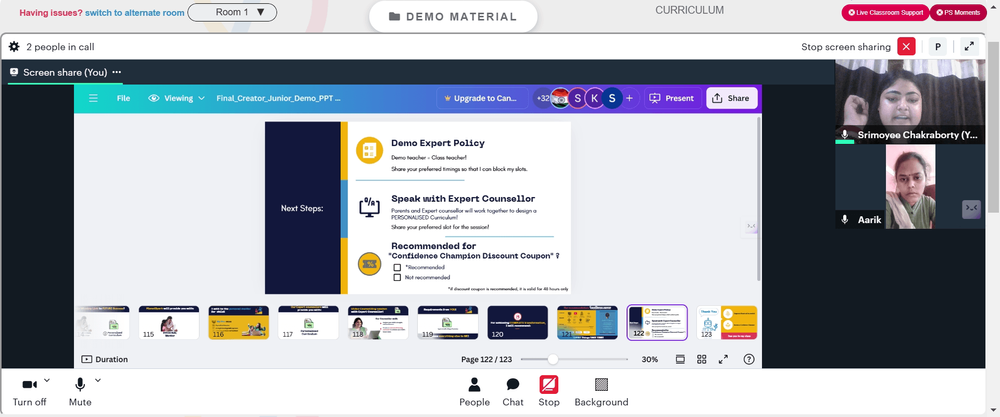Open Canva hamburger menu icon
The height and width of the screenshot is (417, 1000).
(x=93, y=98)
